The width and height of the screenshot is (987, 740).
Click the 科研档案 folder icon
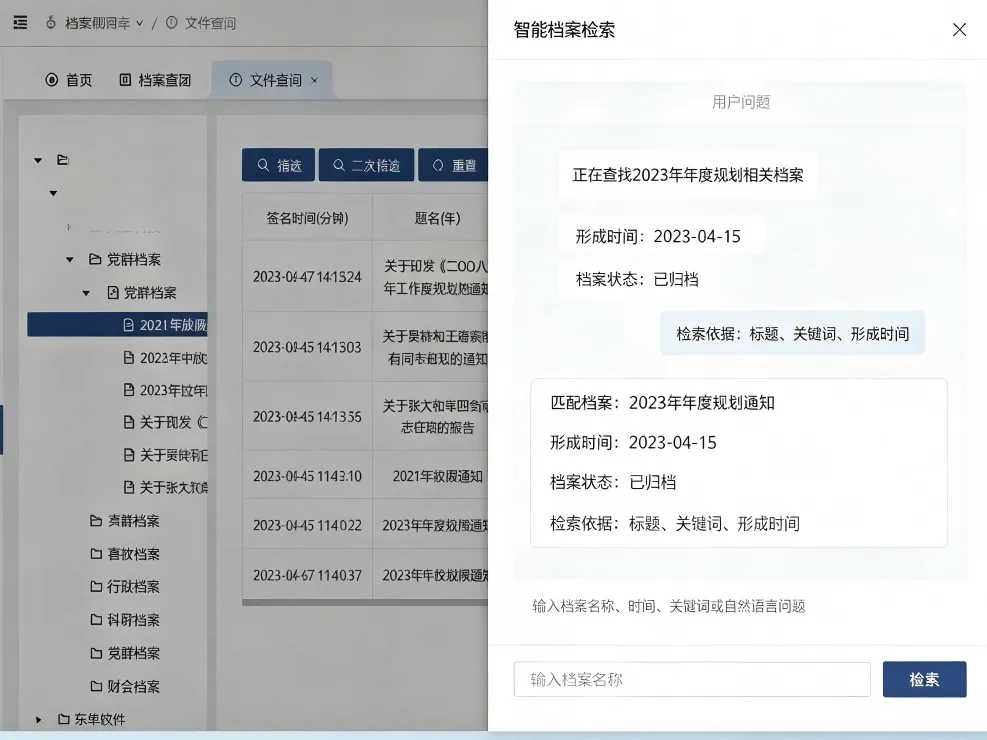96,620
